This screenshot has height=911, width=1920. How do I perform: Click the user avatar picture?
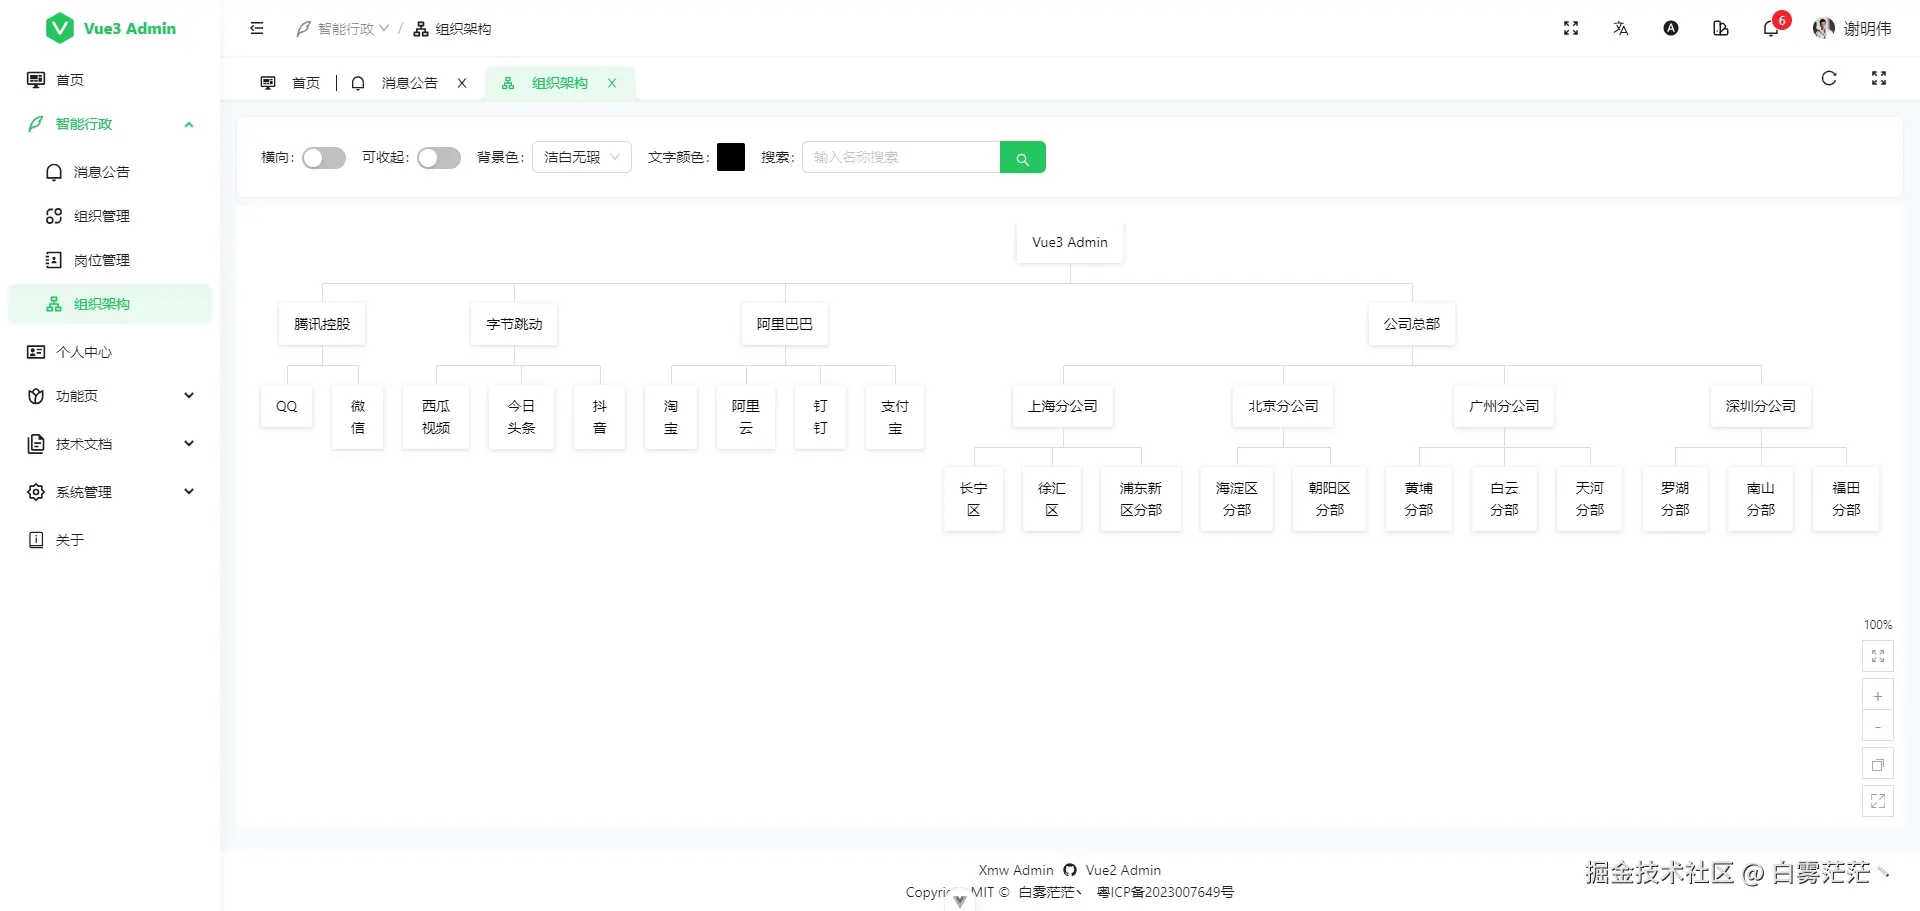[1823, 28]
